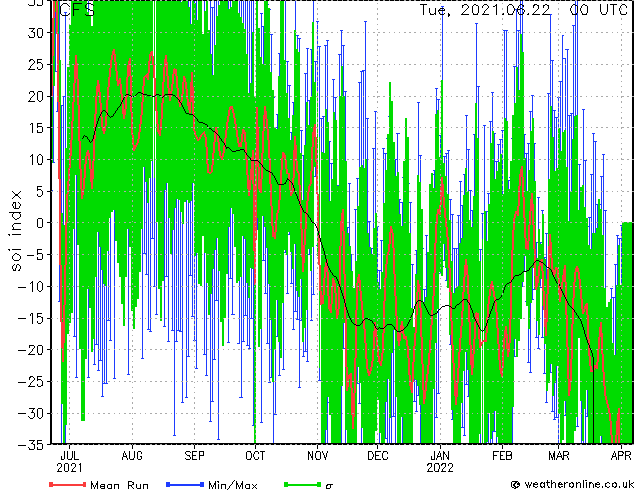Click the MAR x-axis label

coord(558,456)
